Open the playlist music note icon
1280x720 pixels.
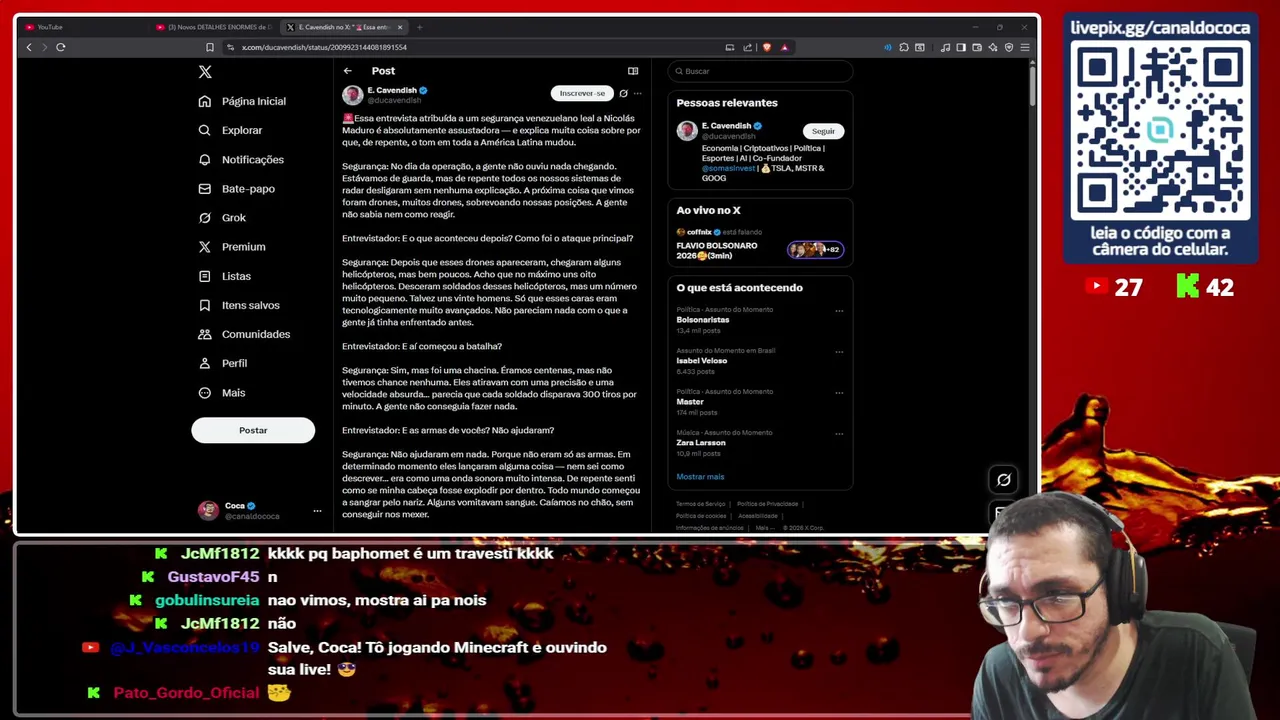[945, 47]
